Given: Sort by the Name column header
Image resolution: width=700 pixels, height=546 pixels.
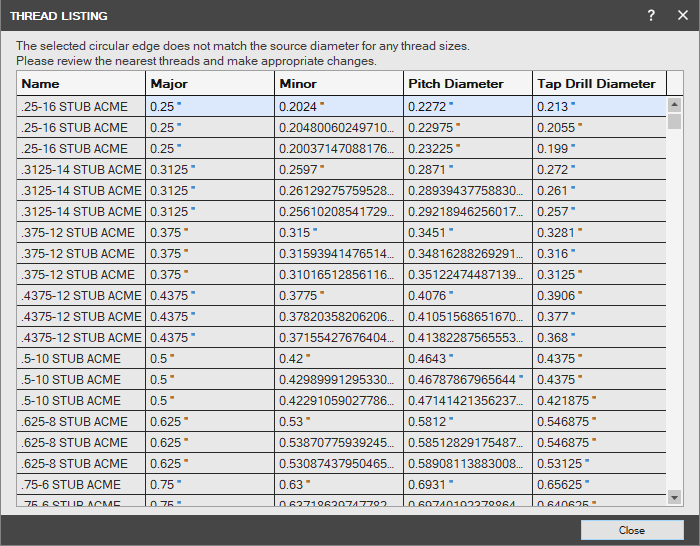Looking at the screenshot, I should pyautogui.click(x=81, y=83).
